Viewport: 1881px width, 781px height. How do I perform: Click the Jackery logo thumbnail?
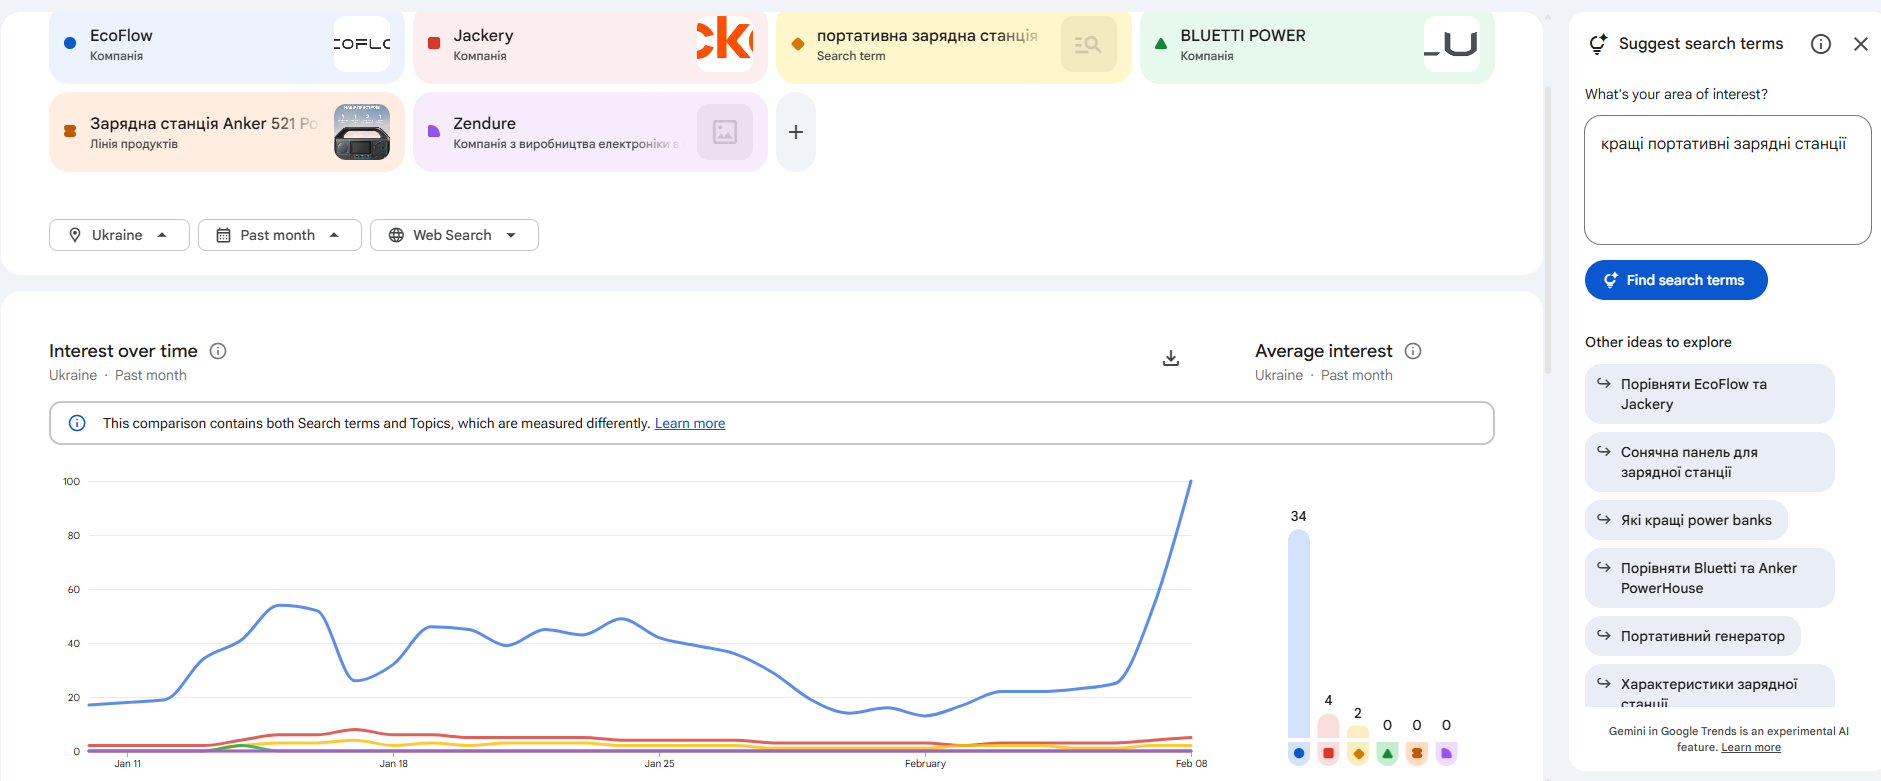point(725,44)
